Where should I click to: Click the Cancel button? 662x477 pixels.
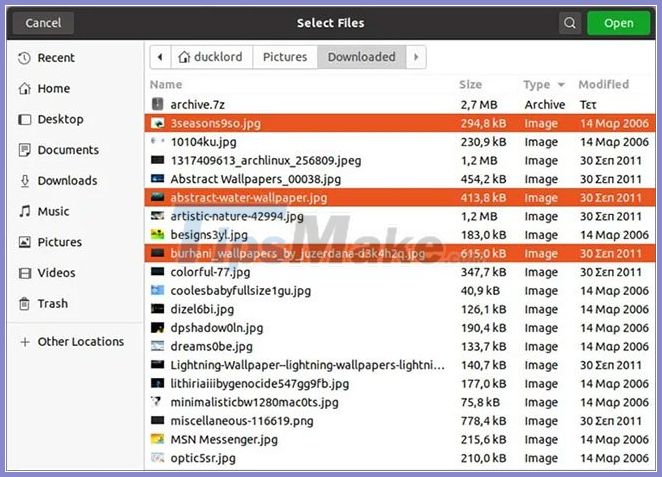[x=43, y=23]
